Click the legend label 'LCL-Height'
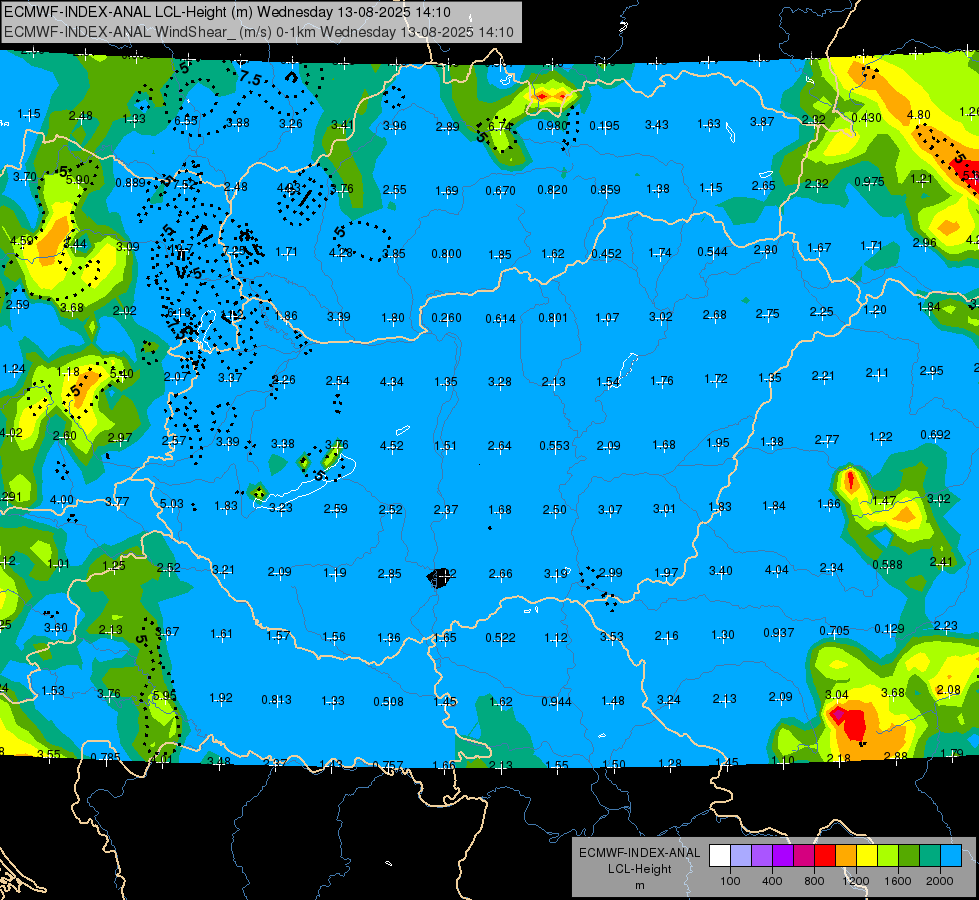 (639, 869)
